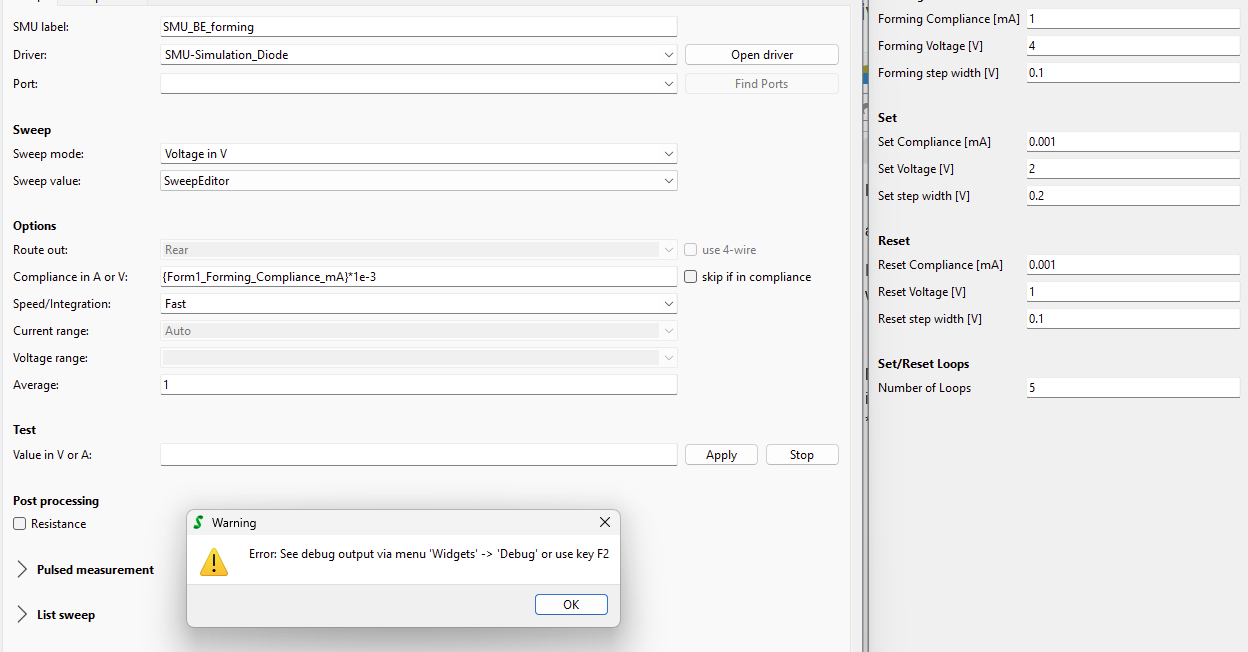Open the Sweep value dropdown
1248x652 pixels.
(668, 181)
